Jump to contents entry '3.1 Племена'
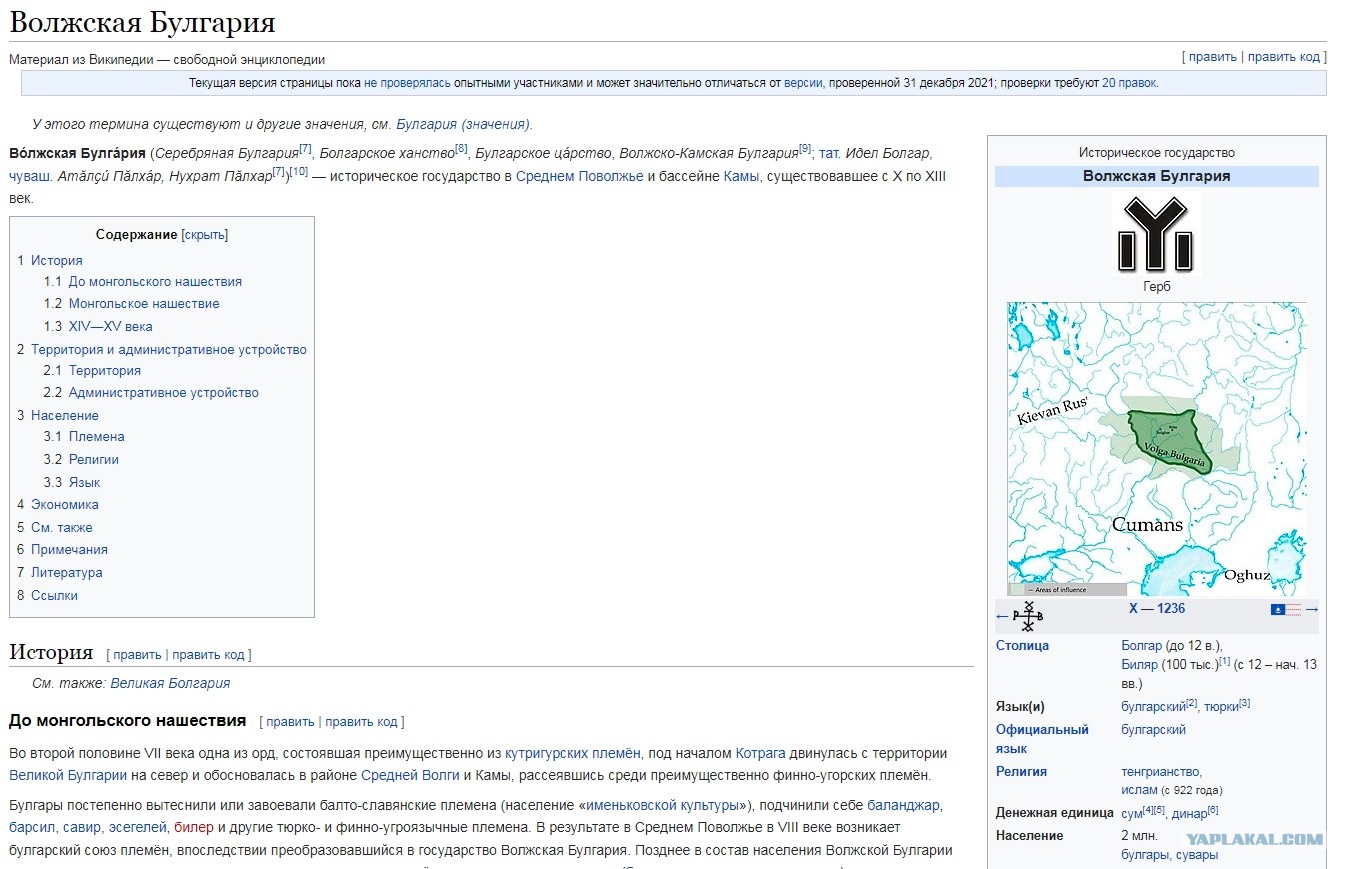The height and width of the screenshot is (869, 1349). (x=84, y=437)
